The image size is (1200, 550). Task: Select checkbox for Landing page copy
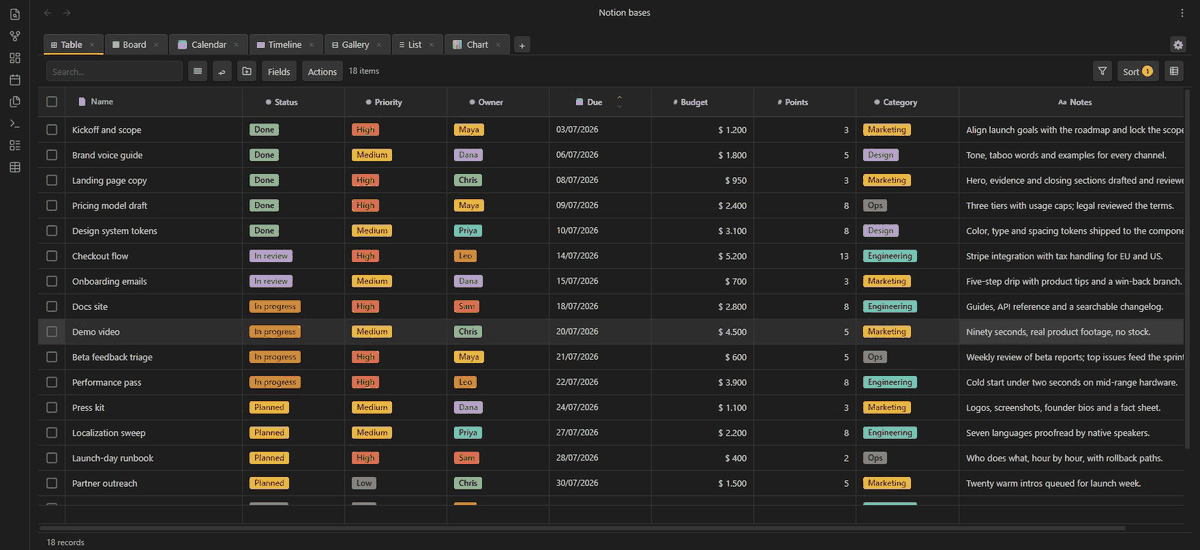52,180
